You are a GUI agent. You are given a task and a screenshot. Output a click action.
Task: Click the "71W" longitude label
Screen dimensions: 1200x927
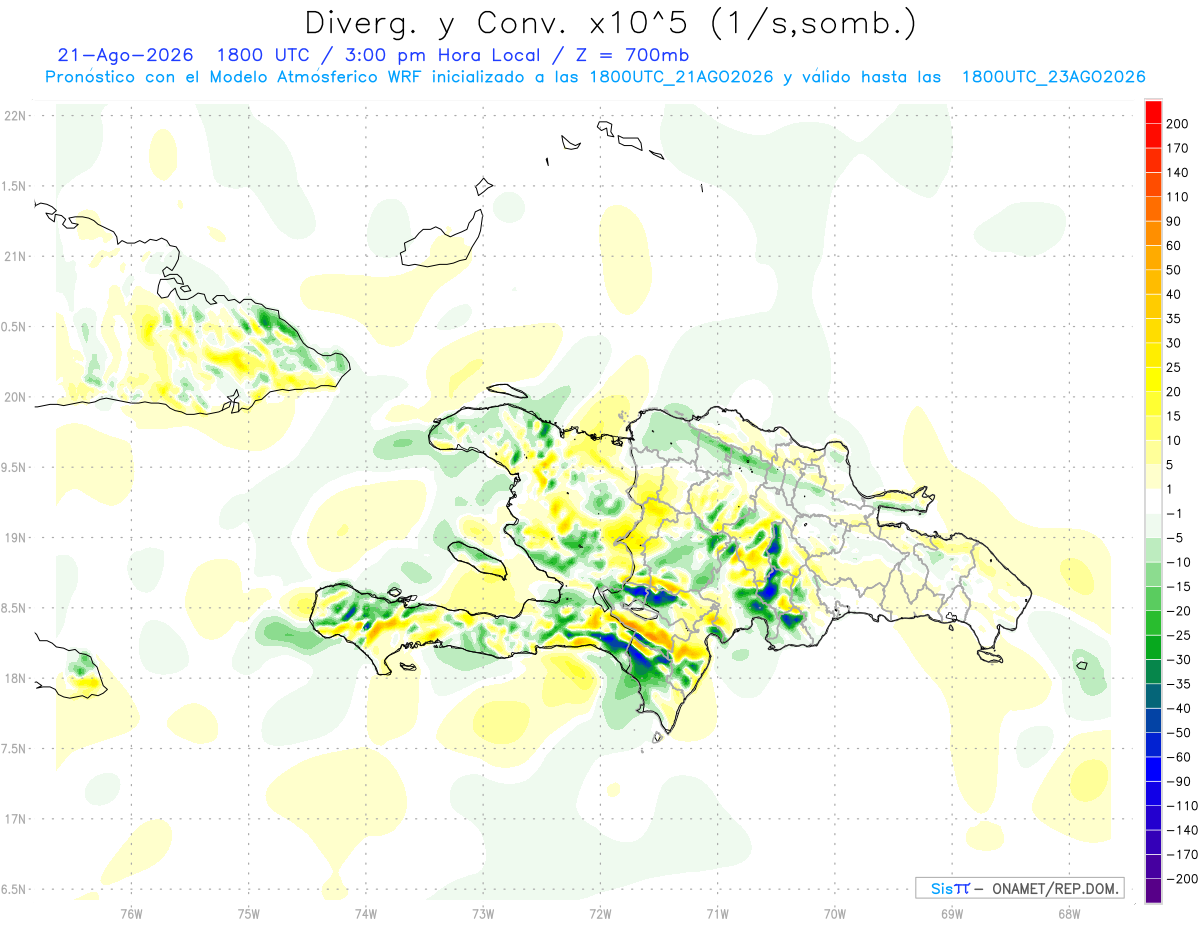click(717, 913)
